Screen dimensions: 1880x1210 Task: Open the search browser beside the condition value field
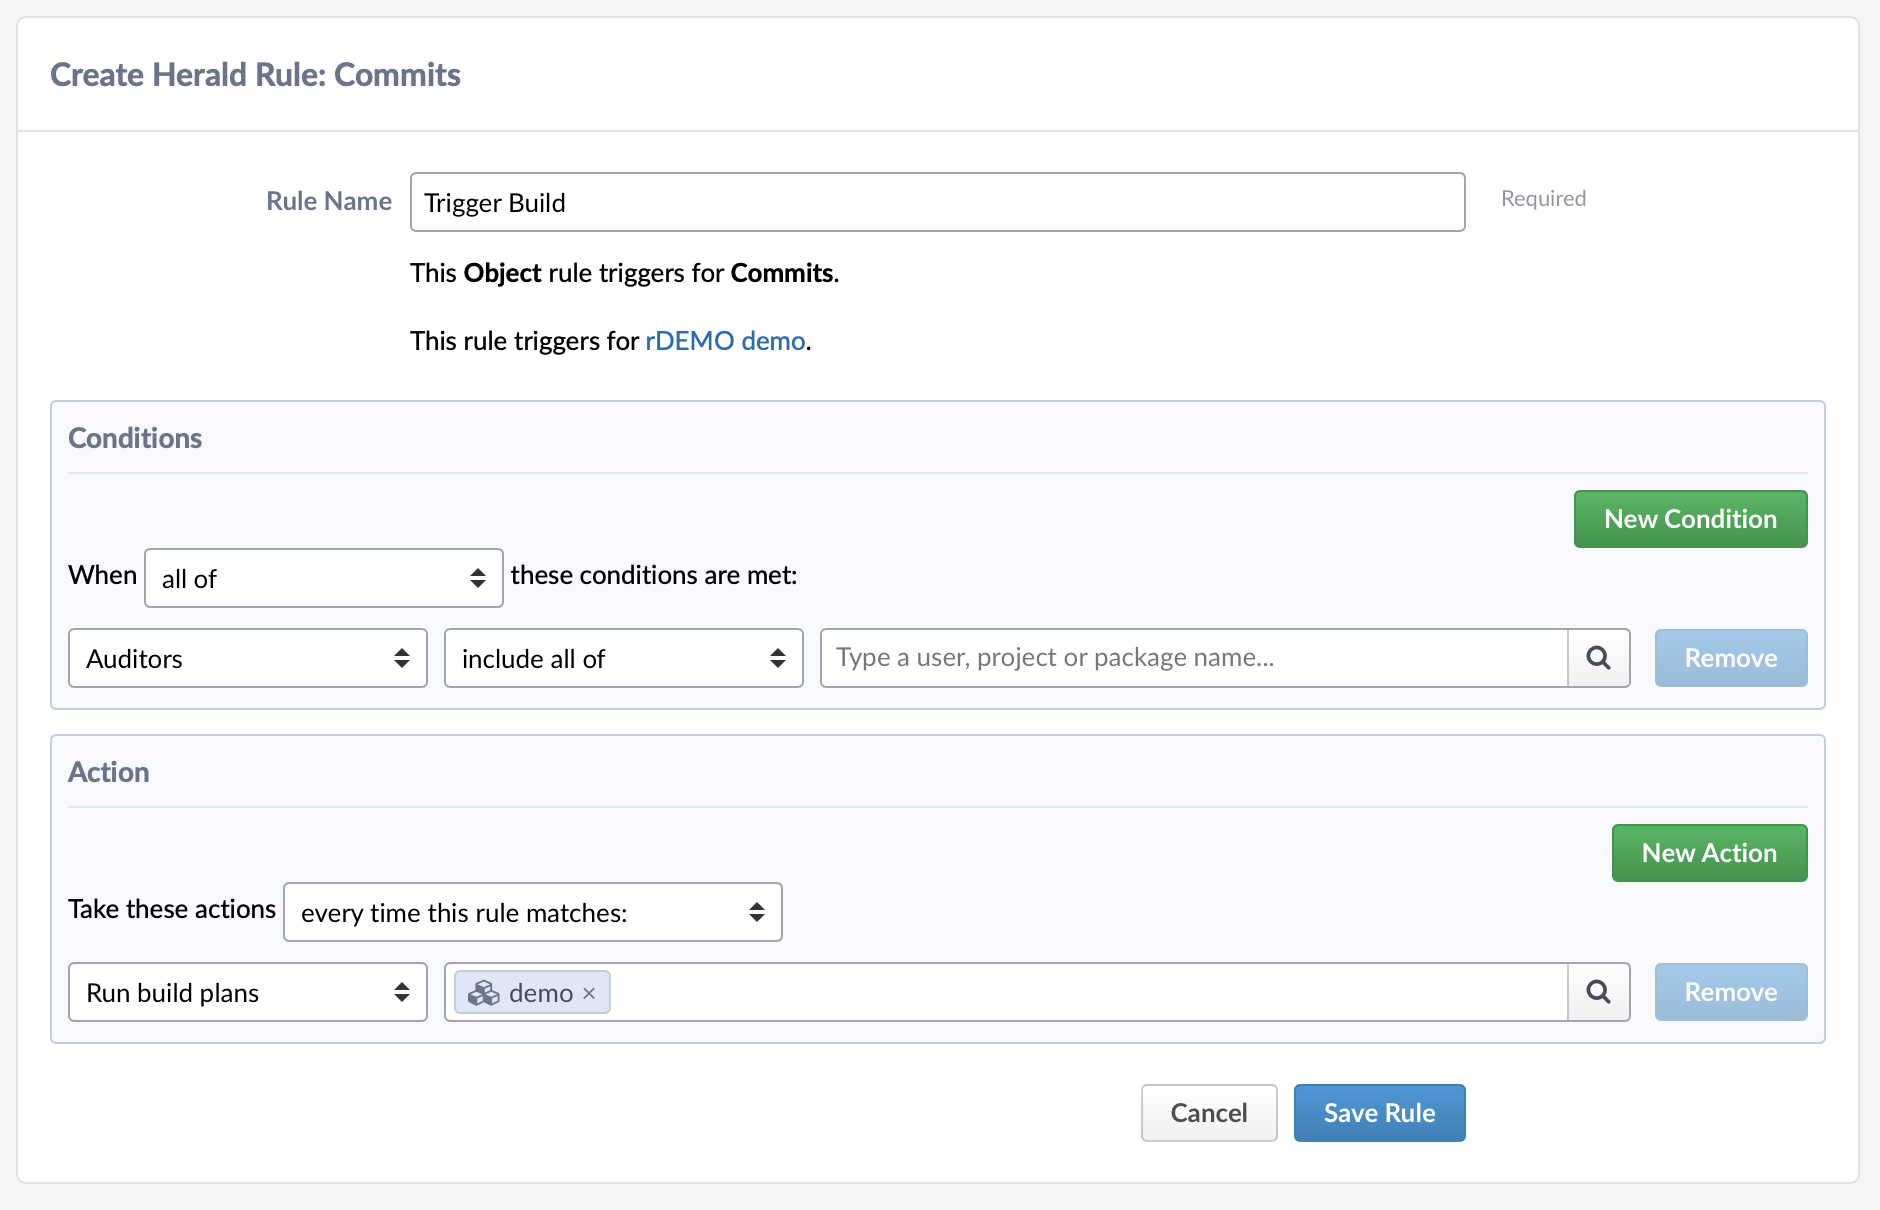[1597, 658]
